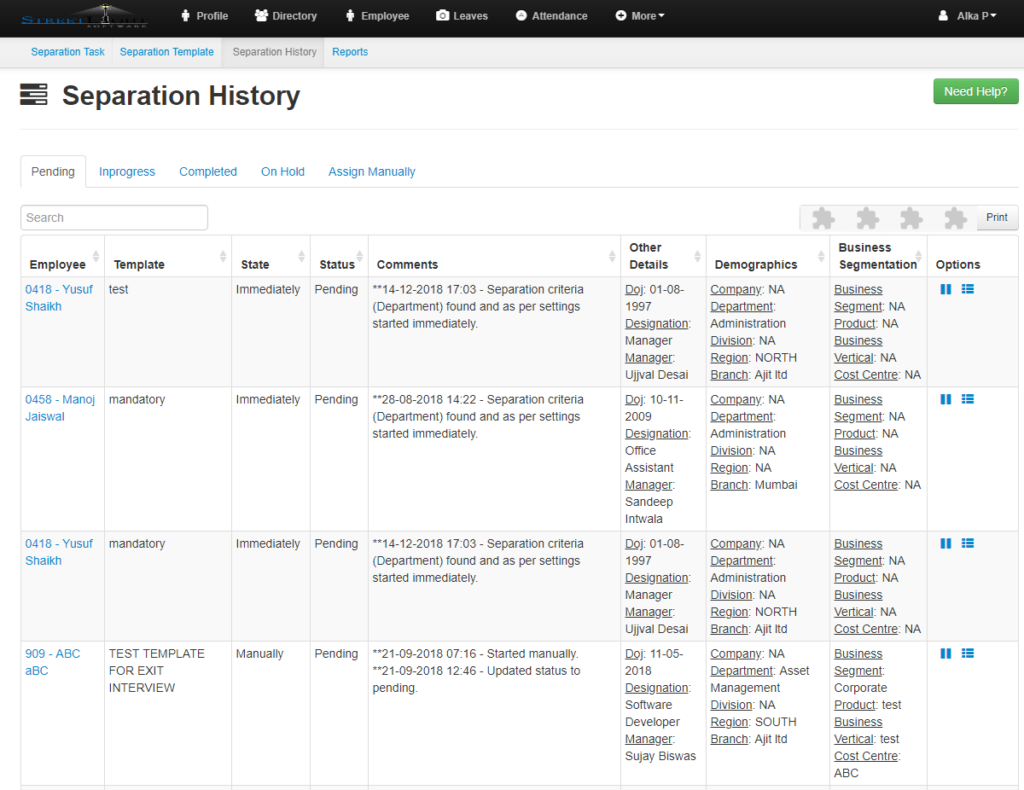
Task: Click inside the Search input field
Action: pos(113,217)
